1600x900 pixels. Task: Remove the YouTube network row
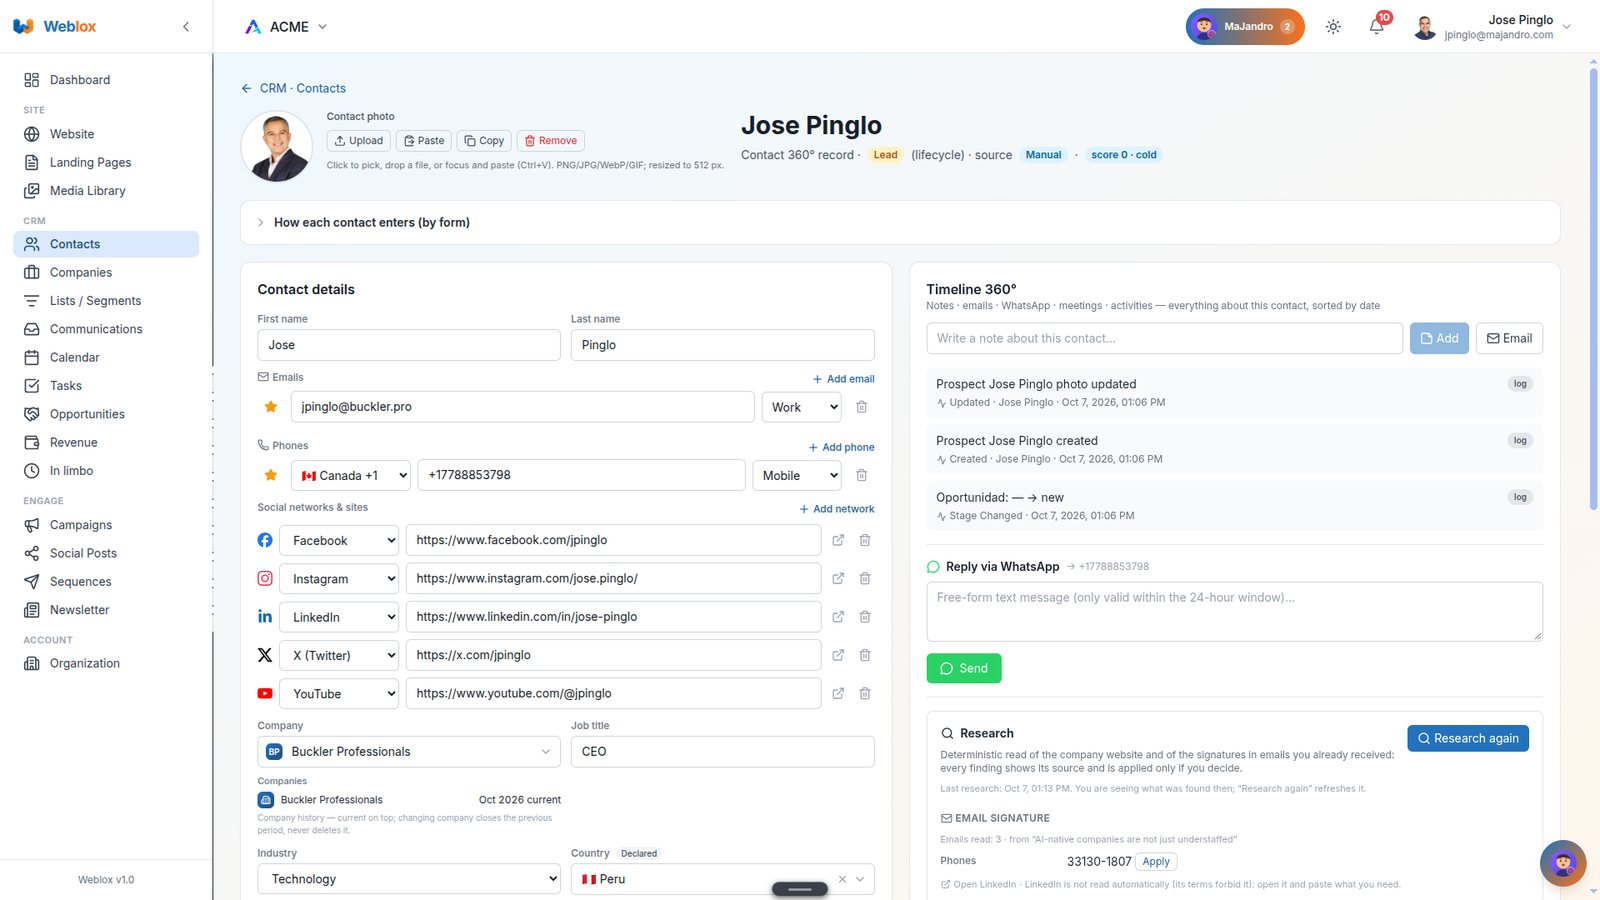pos(865,693)
